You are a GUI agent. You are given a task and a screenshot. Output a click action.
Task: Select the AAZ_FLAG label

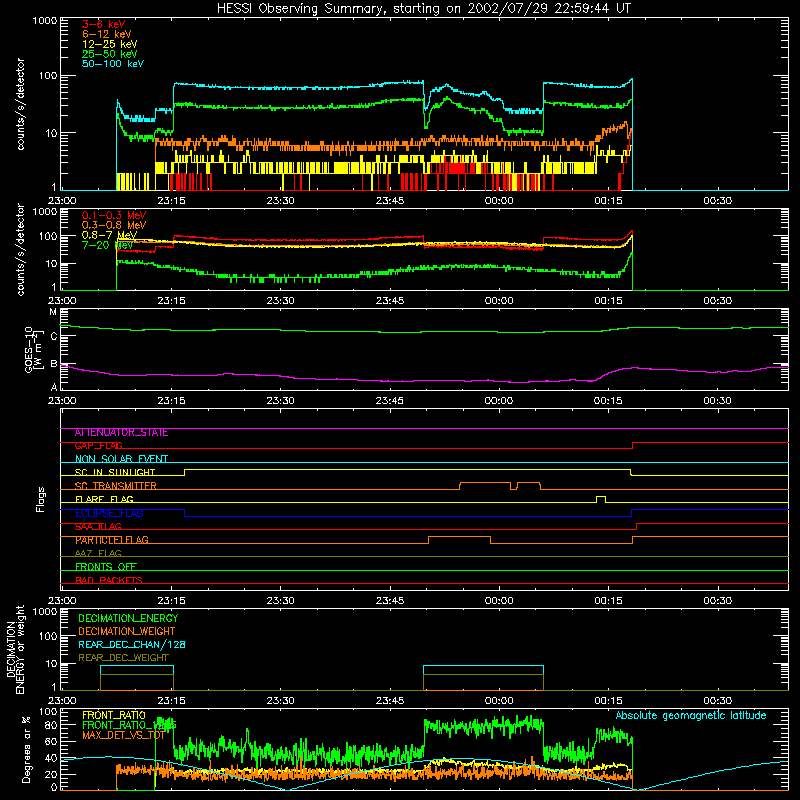[98, 554]
